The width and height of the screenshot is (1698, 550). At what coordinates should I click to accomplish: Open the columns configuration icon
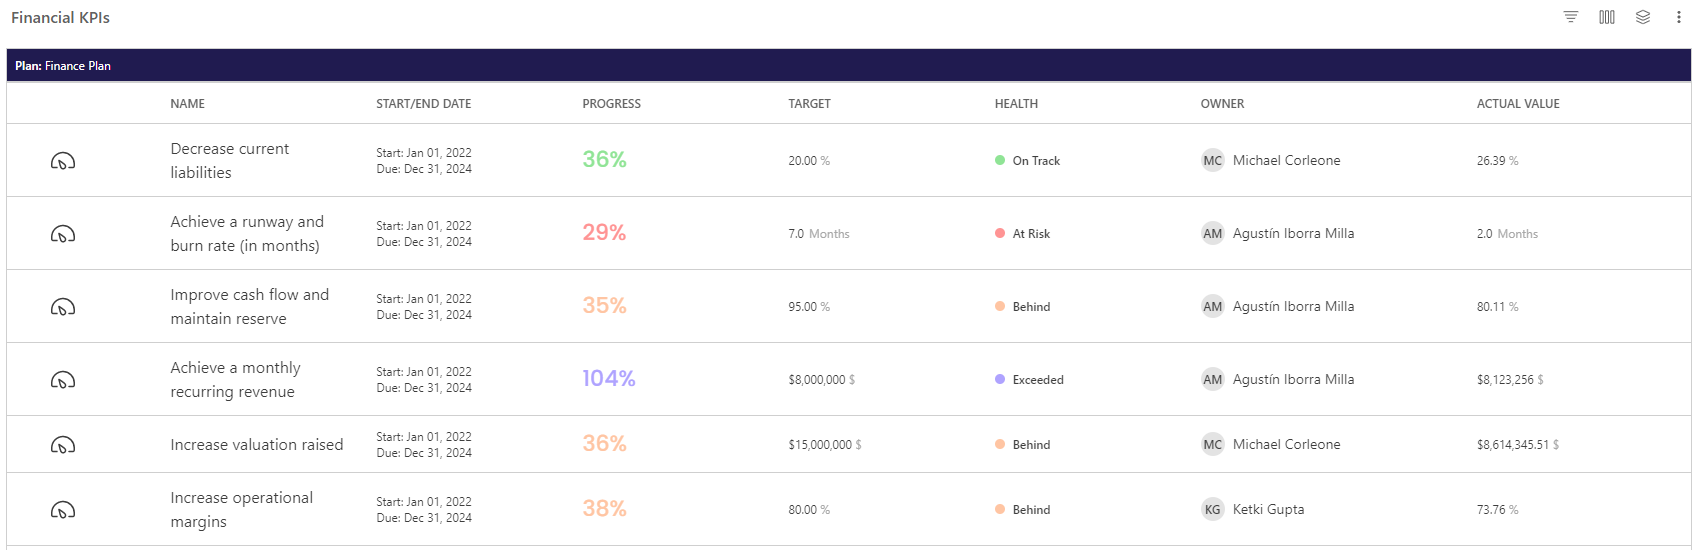(x=1607, y=17)
